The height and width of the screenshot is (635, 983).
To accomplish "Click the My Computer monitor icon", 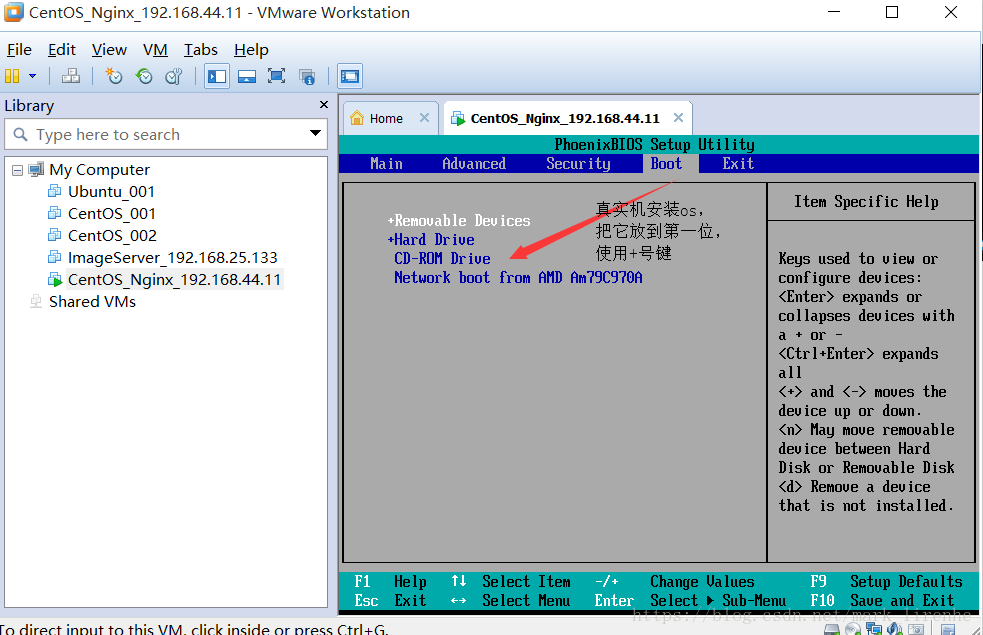I will click(36, 169).
